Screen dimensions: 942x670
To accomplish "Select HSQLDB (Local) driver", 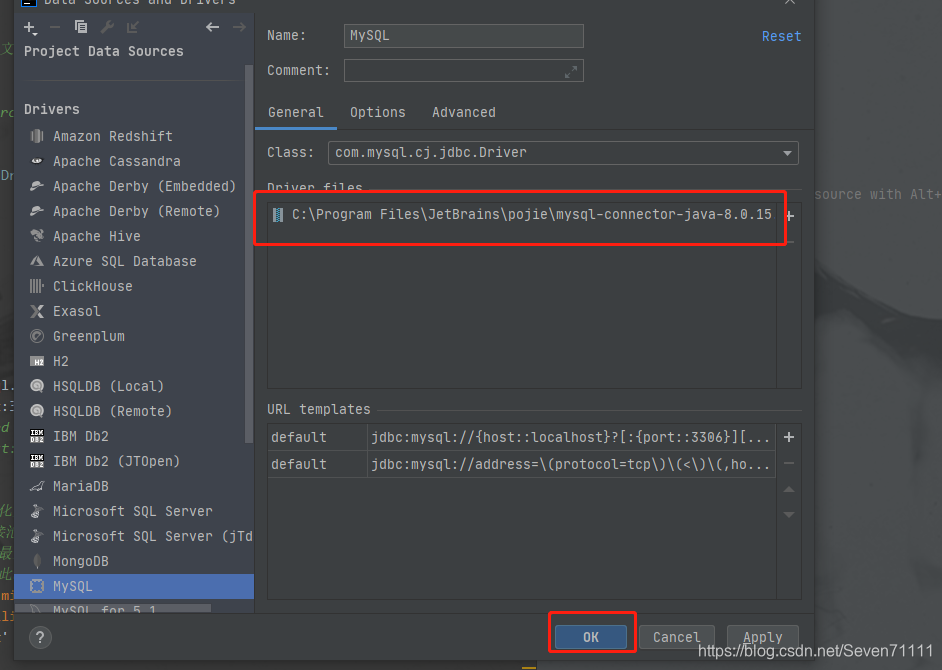I will click(134, 386).
